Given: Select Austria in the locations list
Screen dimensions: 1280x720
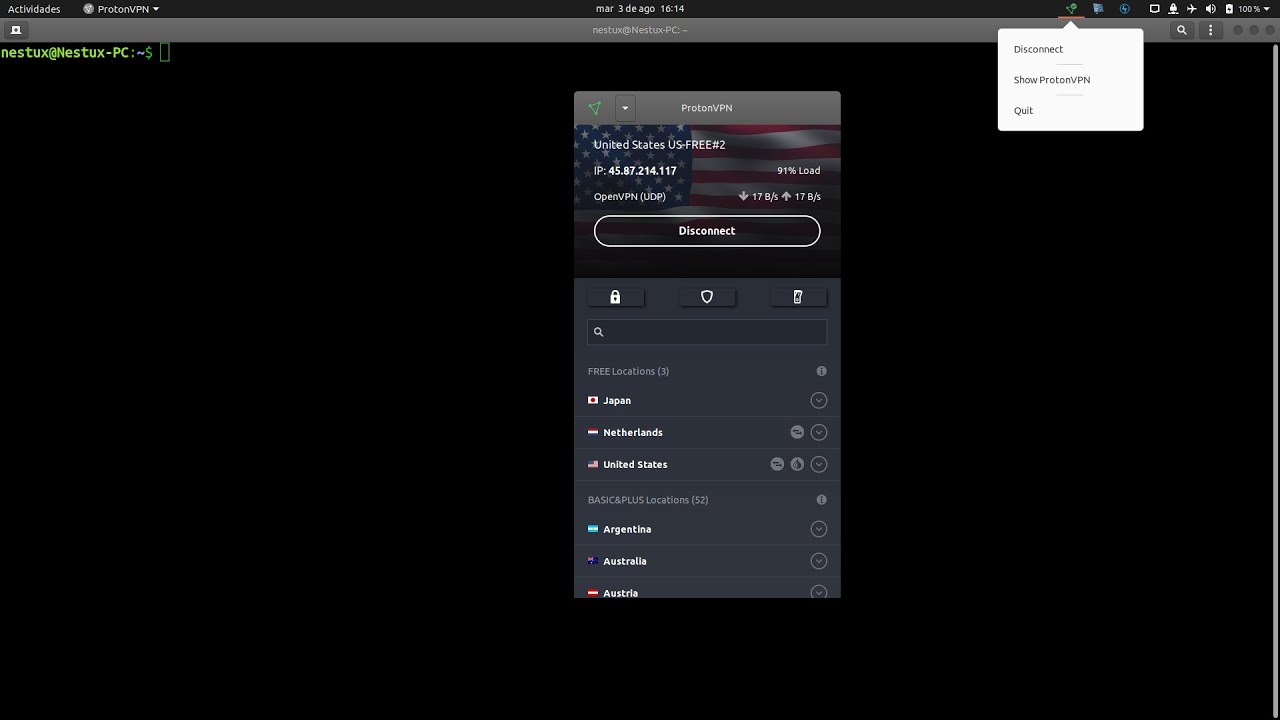Looking at the screenshot, I should tap(620, 593).
